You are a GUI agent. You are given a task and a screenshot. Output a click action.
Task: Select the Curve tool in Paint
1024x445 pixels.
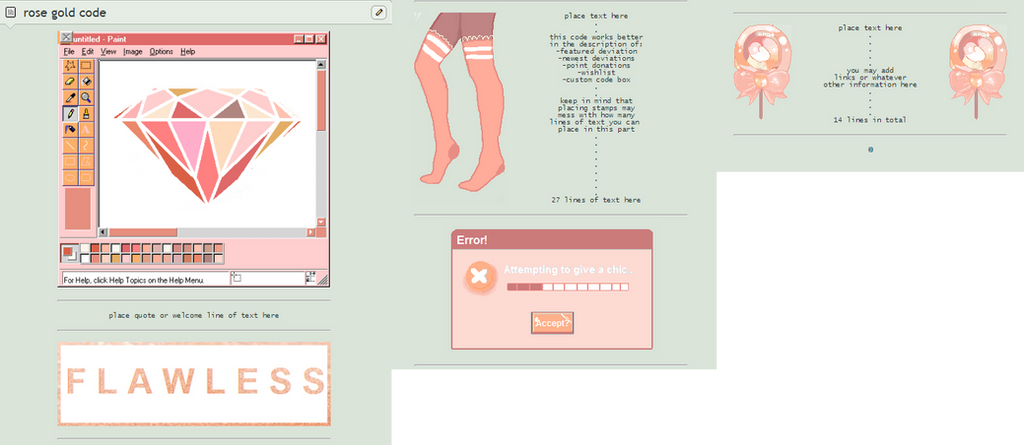coord(86,145)
